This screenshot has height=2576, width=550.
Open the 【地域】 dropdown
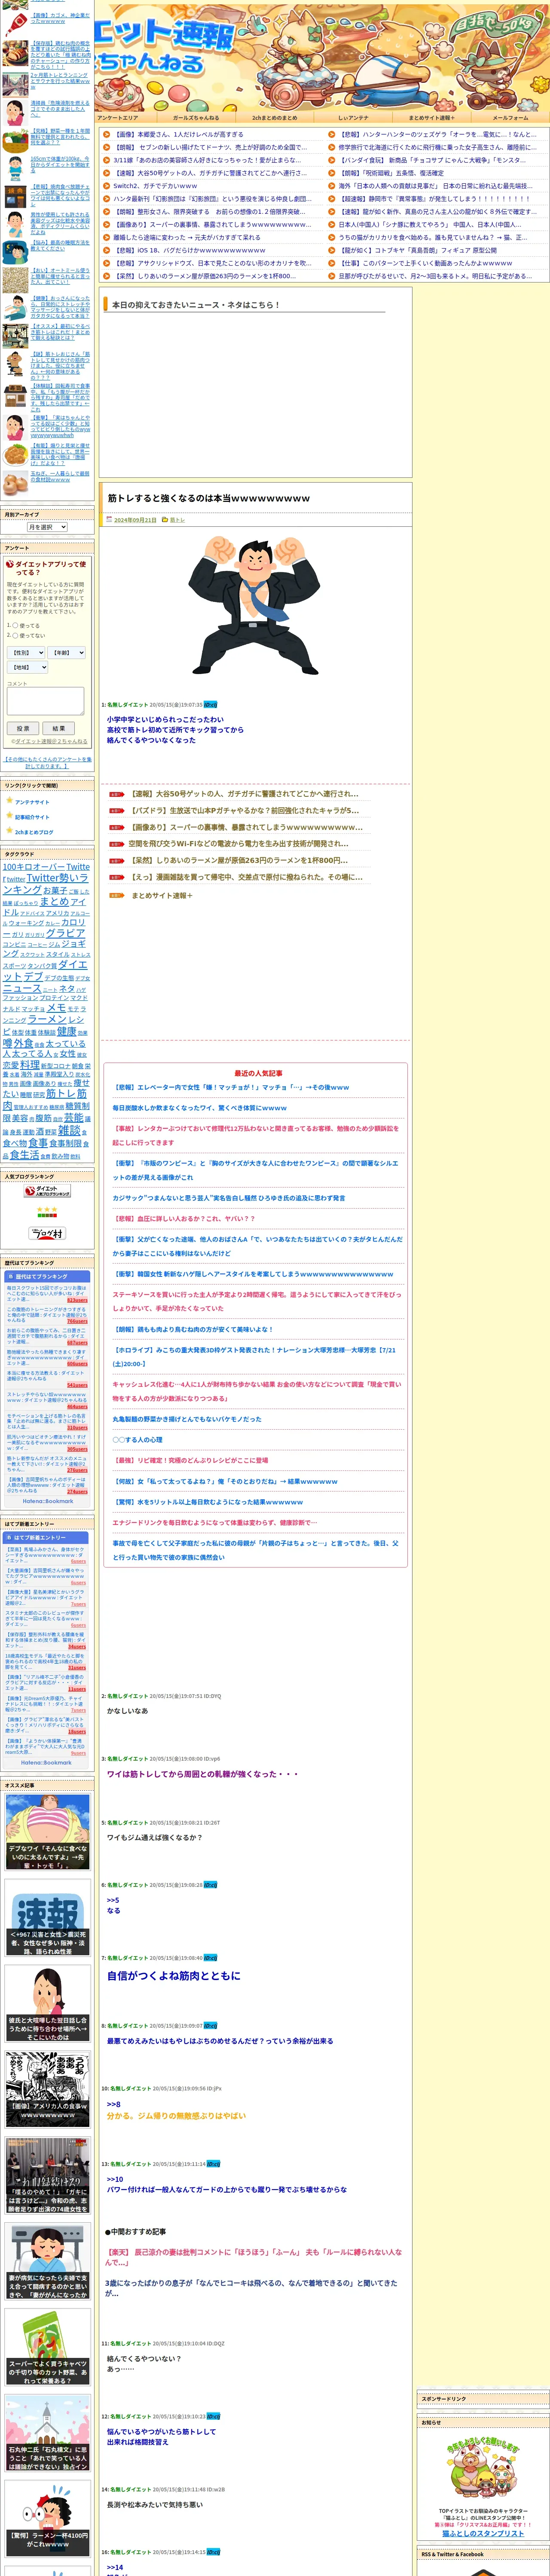(27, 667)
